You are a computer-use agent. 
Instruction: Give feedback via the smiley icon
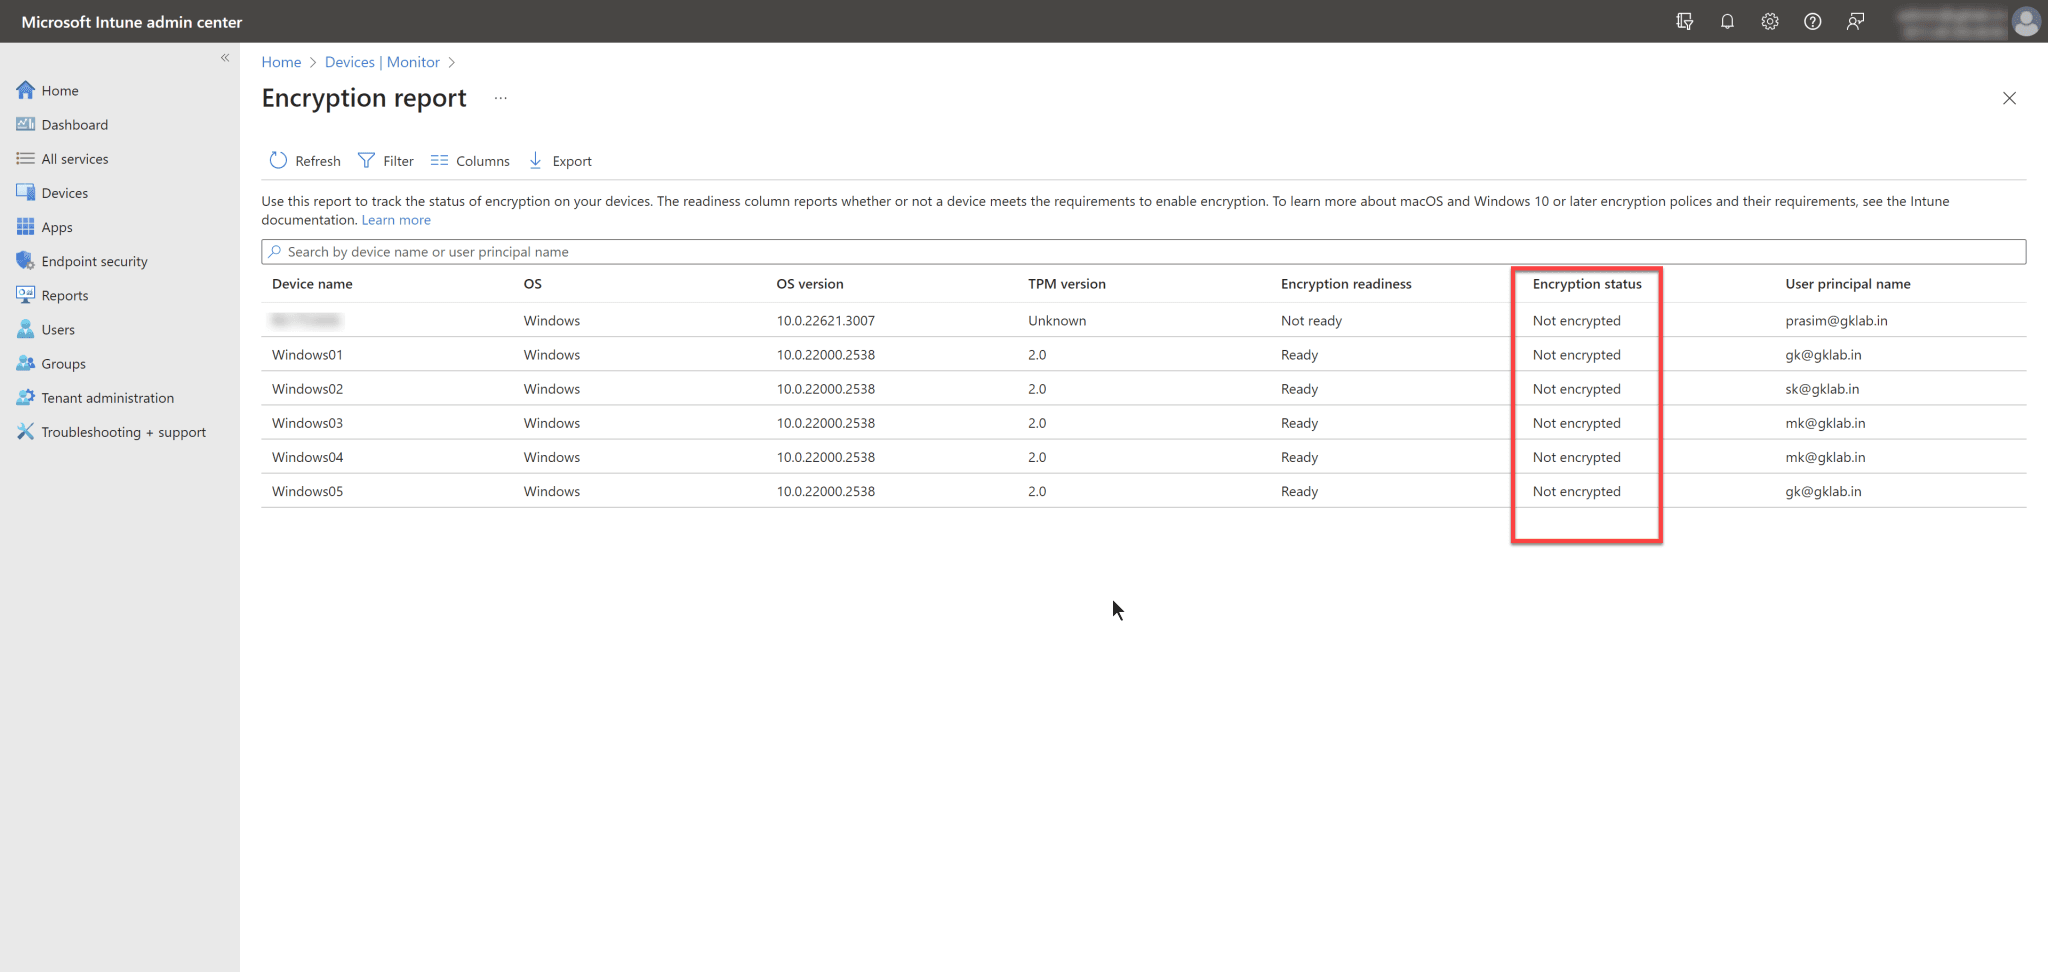[1856, 21]
